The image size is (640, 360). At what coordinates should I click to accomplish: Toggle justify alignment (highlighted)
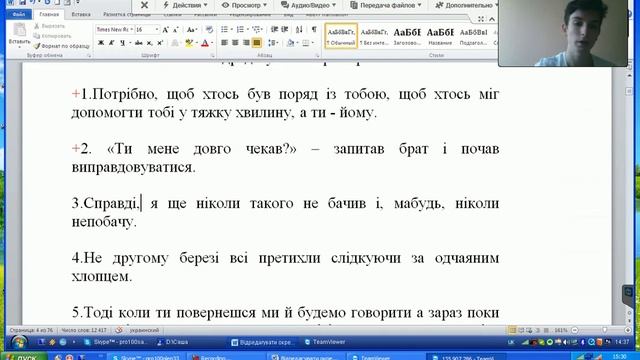click(x=256, y=42)
